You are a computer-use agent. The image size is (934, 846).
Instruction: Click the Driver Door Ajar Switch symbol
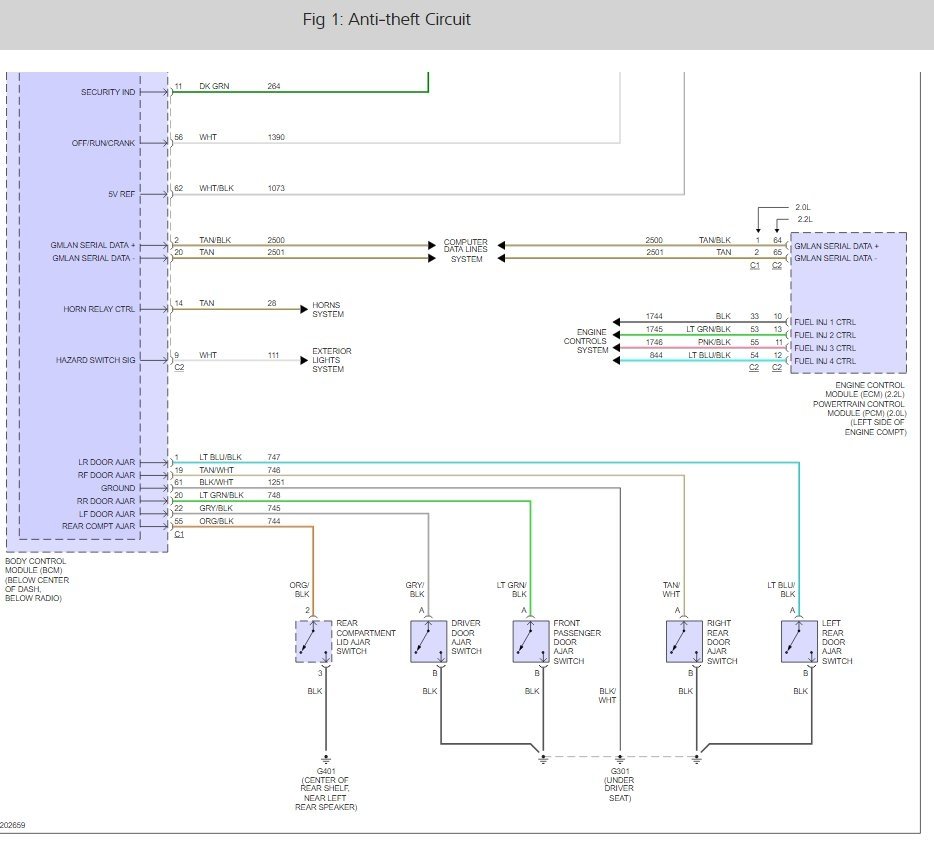tap(428, 641)
